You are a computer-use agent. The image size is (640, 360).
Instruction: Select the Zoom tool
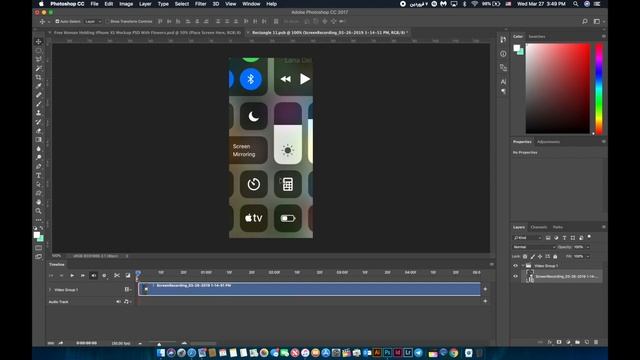click(x=38, y=211)
